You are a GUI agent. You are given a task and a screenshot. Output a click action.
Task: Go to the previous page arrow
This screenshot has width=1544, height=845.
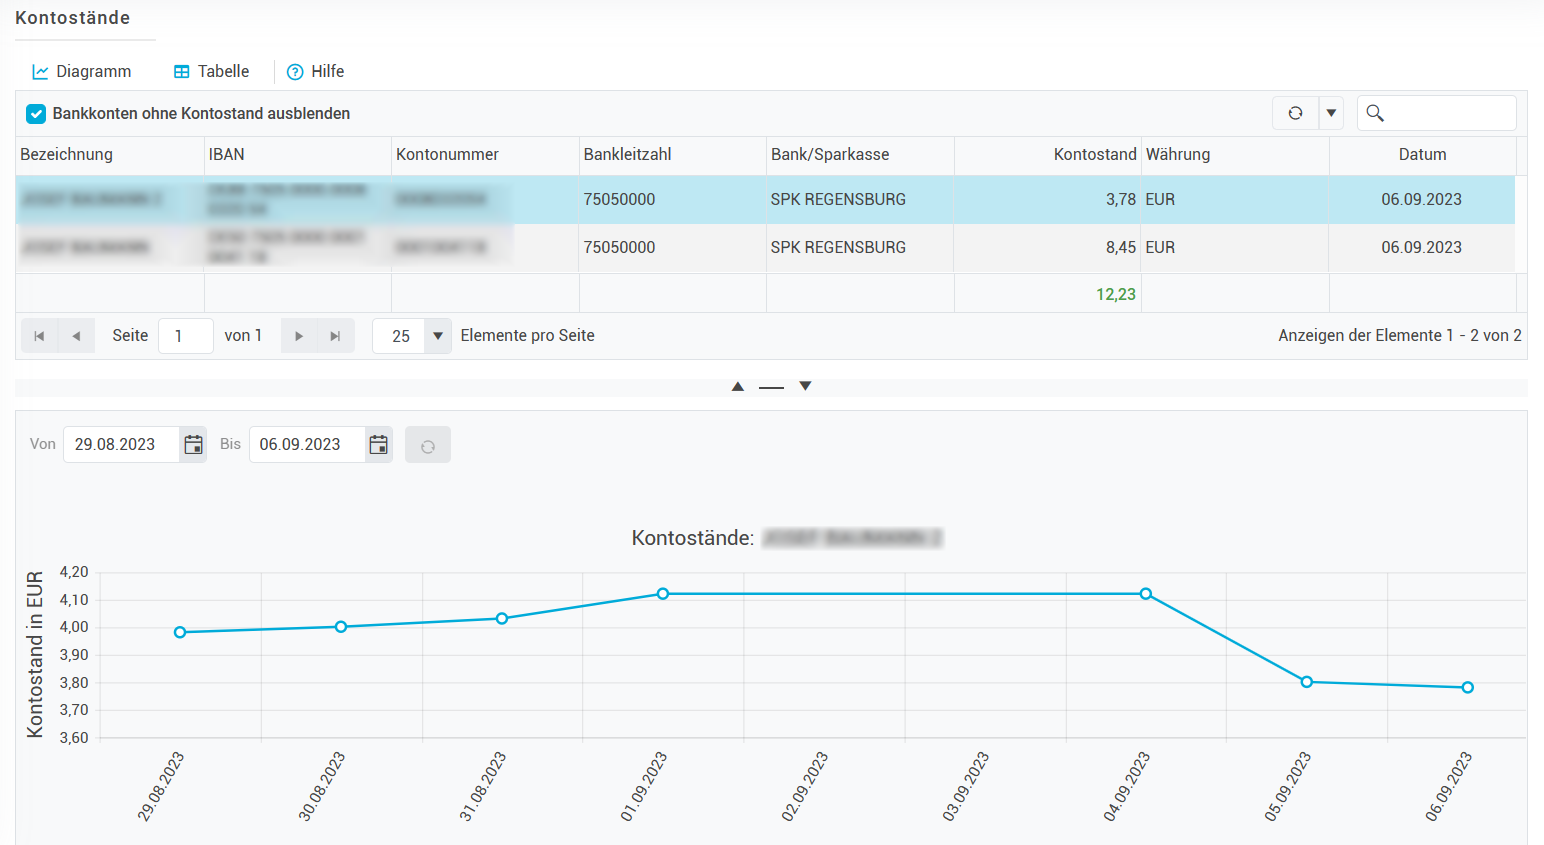click(76, 336)
